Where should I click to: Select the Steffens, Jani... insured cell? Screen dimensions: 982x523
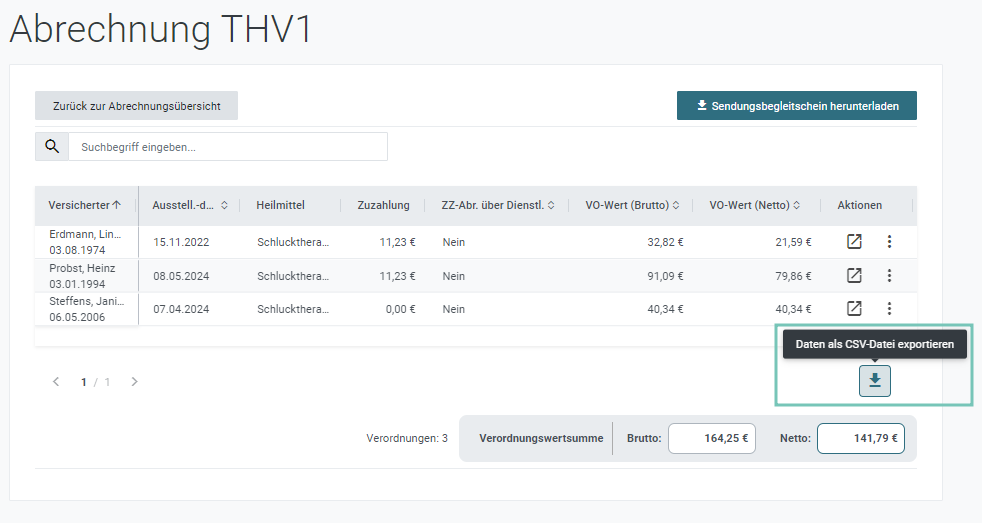[86, 309]
